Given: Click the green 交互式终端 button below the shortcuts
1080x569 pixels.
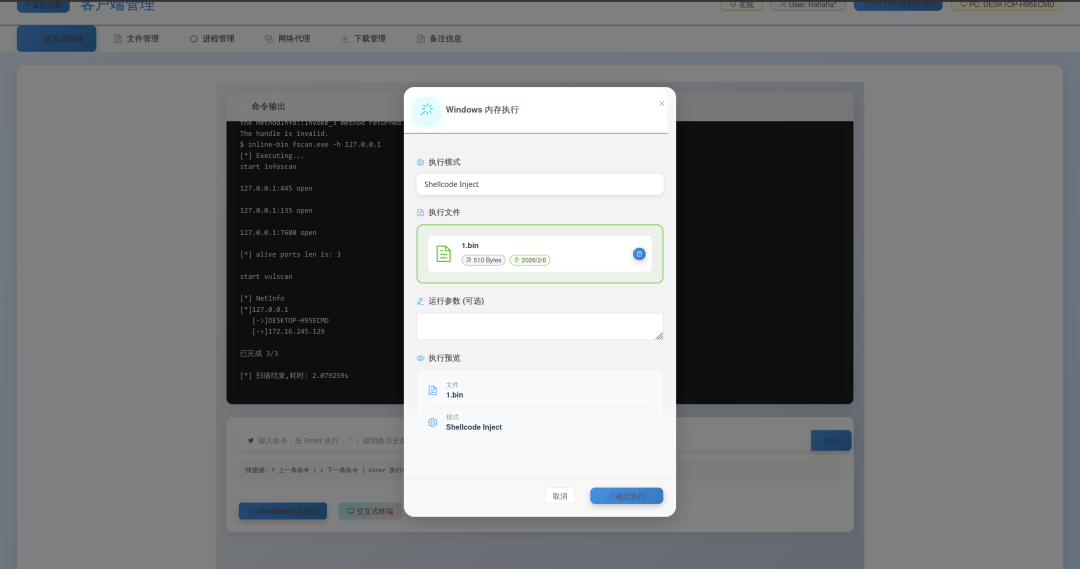Looking at the screenshot, I should point(370,511).
